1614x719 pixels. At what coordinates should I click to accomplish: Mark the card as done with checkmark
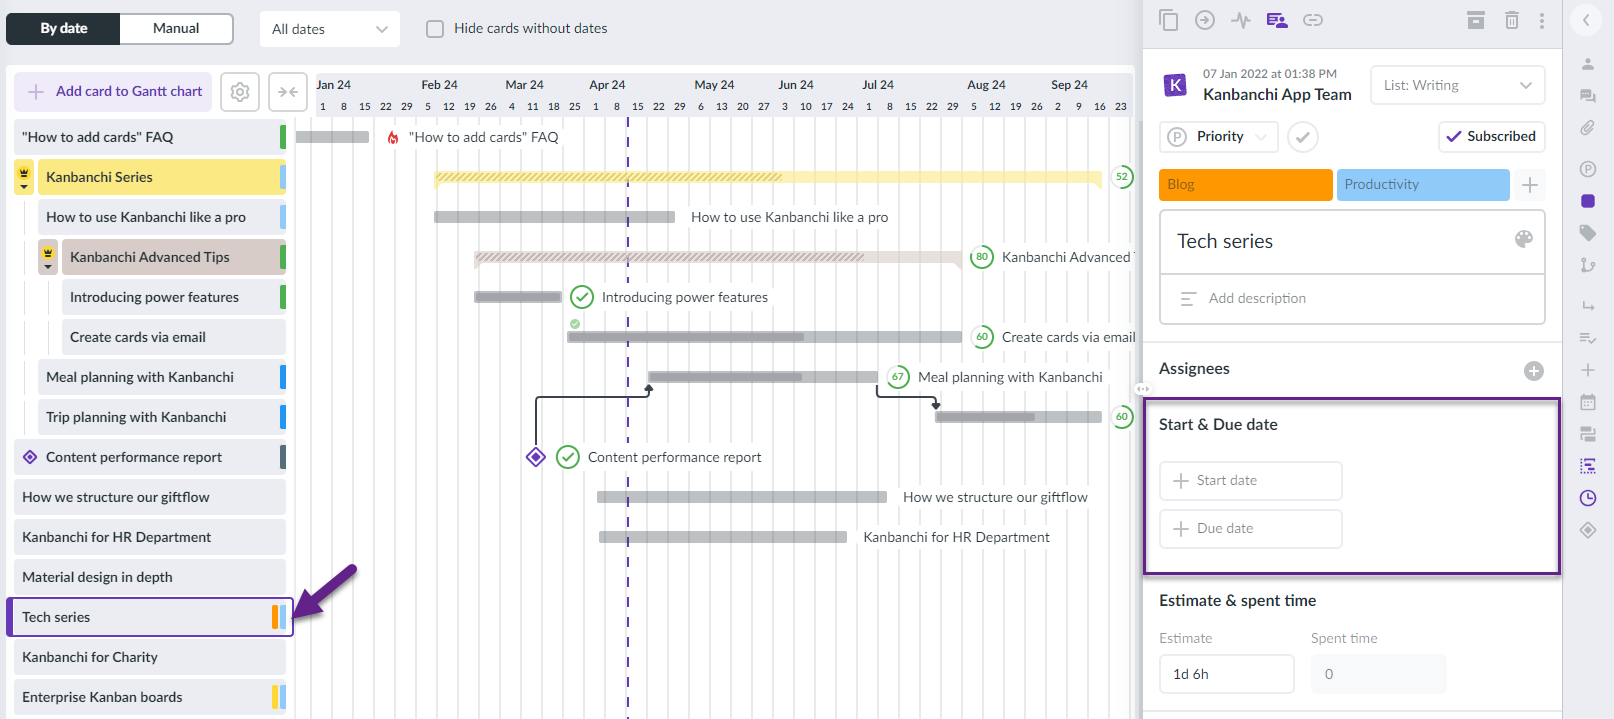coord(1302,137)
